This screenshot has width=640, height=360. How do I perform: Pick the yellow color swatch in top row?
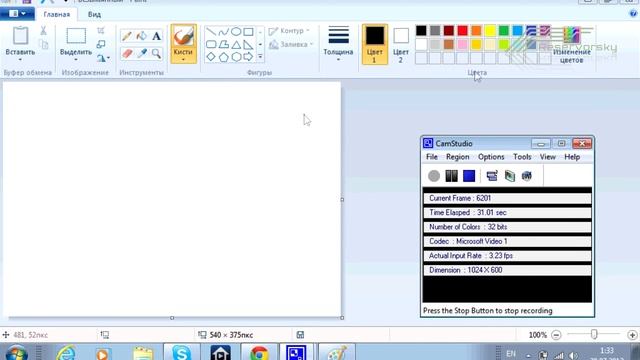point(490,31)
